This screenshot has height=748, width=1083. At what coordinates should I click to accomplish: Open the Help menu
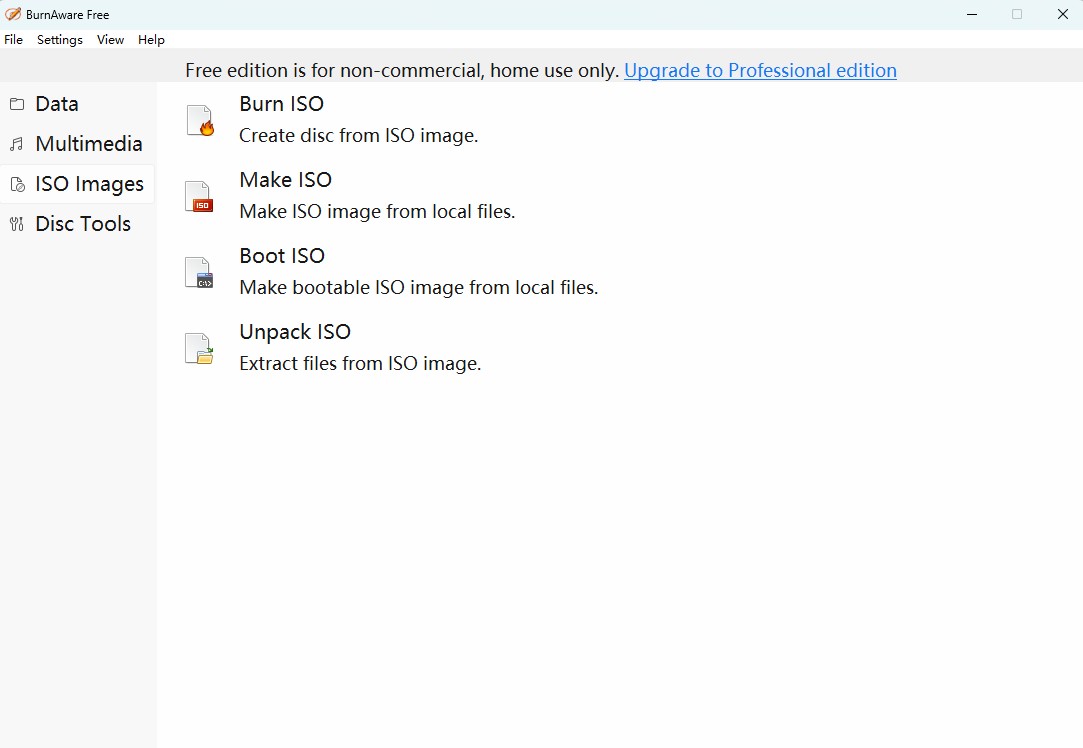[151, 40]
